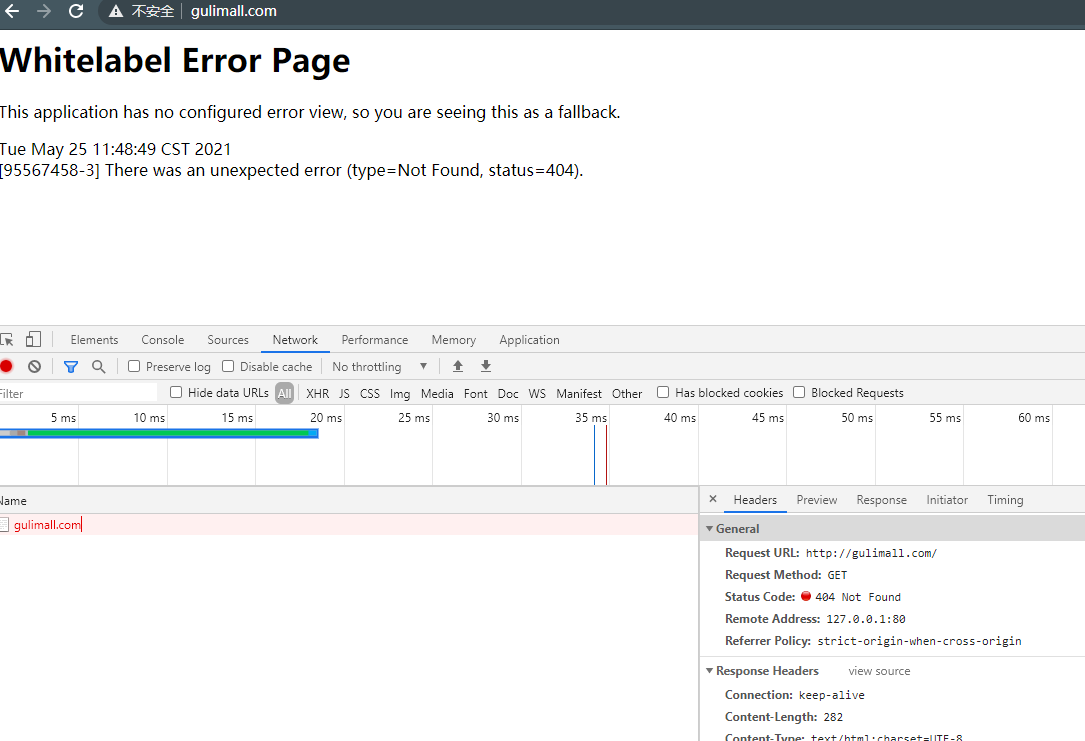Filter requests by WS

(x=537, y=393)
